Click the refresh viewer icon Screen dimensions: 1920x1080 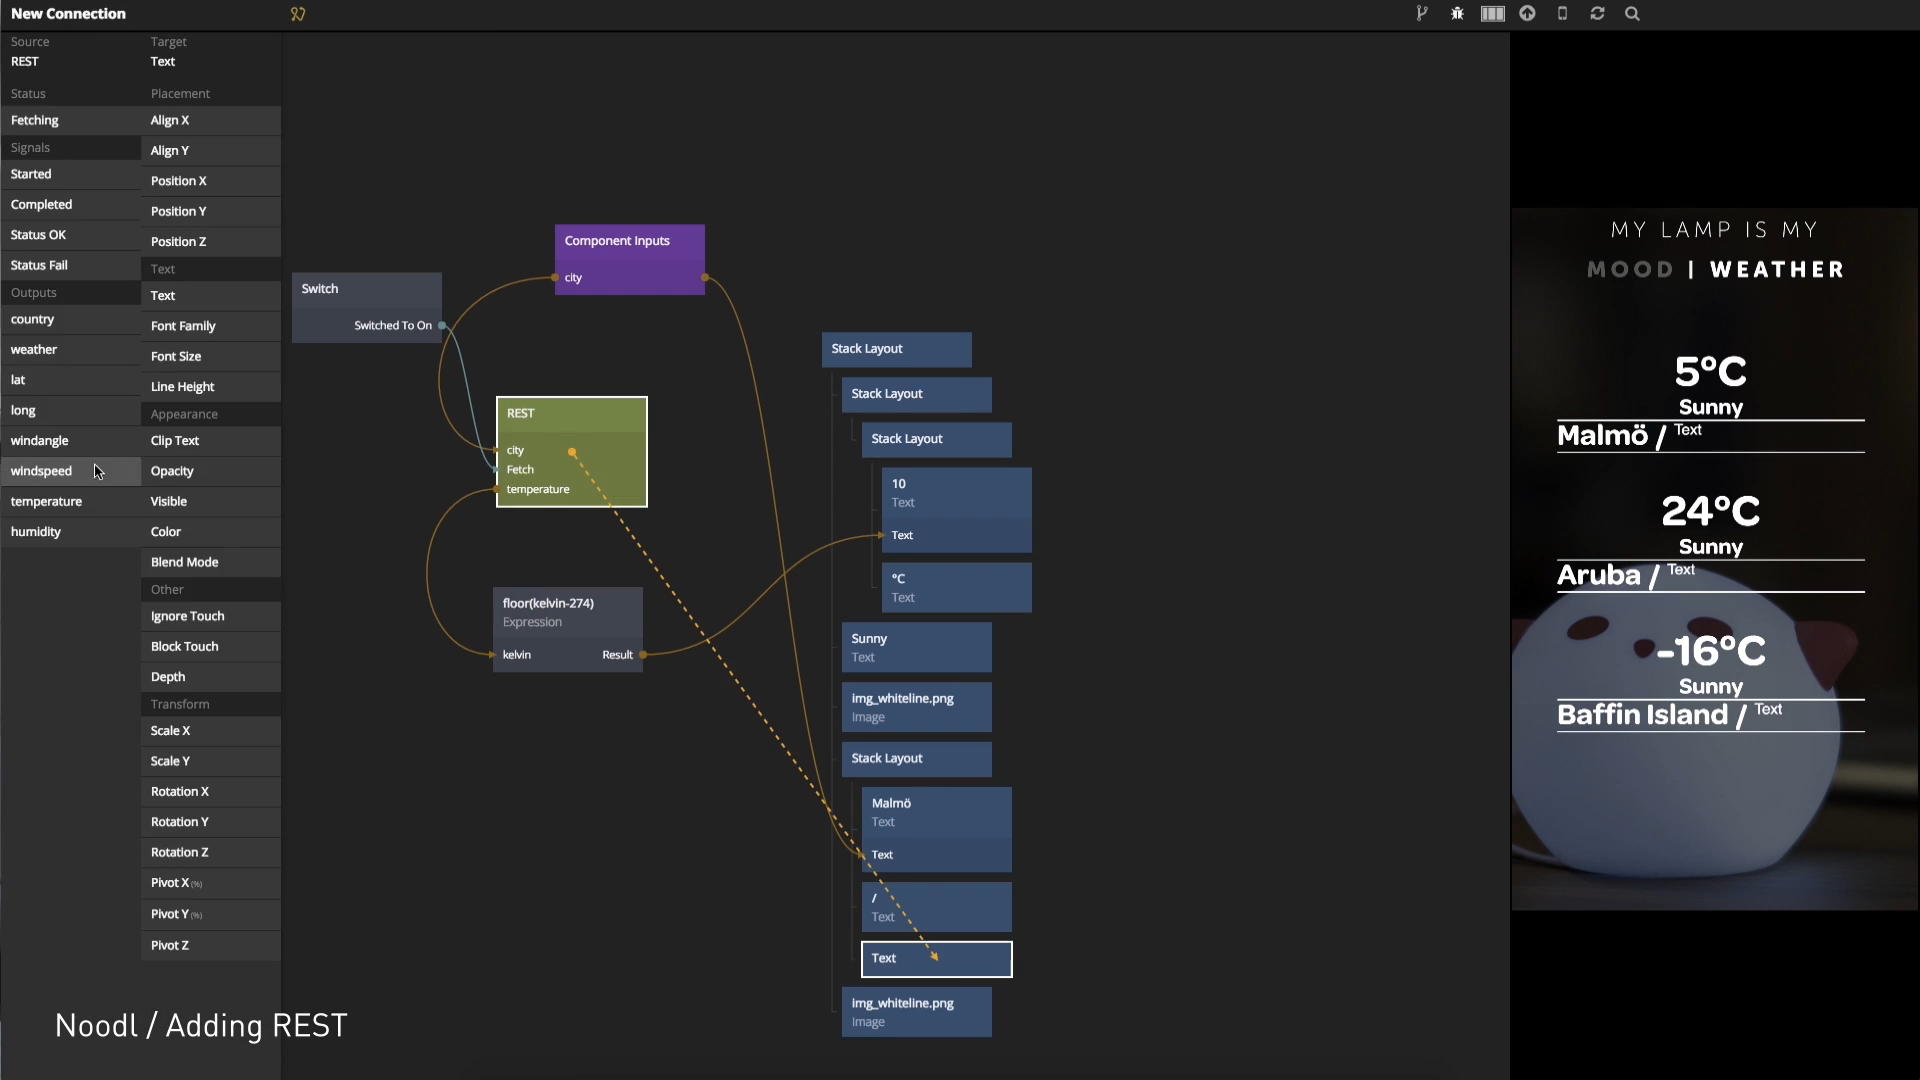point(1597,14)
